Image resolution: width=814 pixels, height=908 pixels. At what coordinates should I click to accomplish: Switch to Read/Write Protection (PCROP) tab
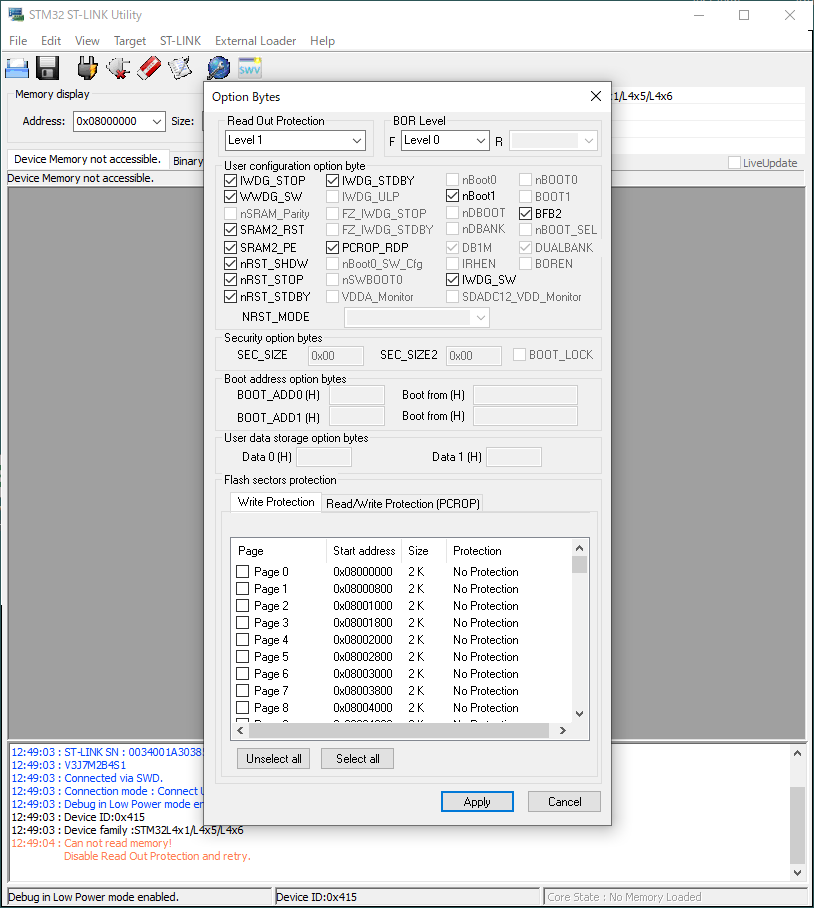(403, 504)
